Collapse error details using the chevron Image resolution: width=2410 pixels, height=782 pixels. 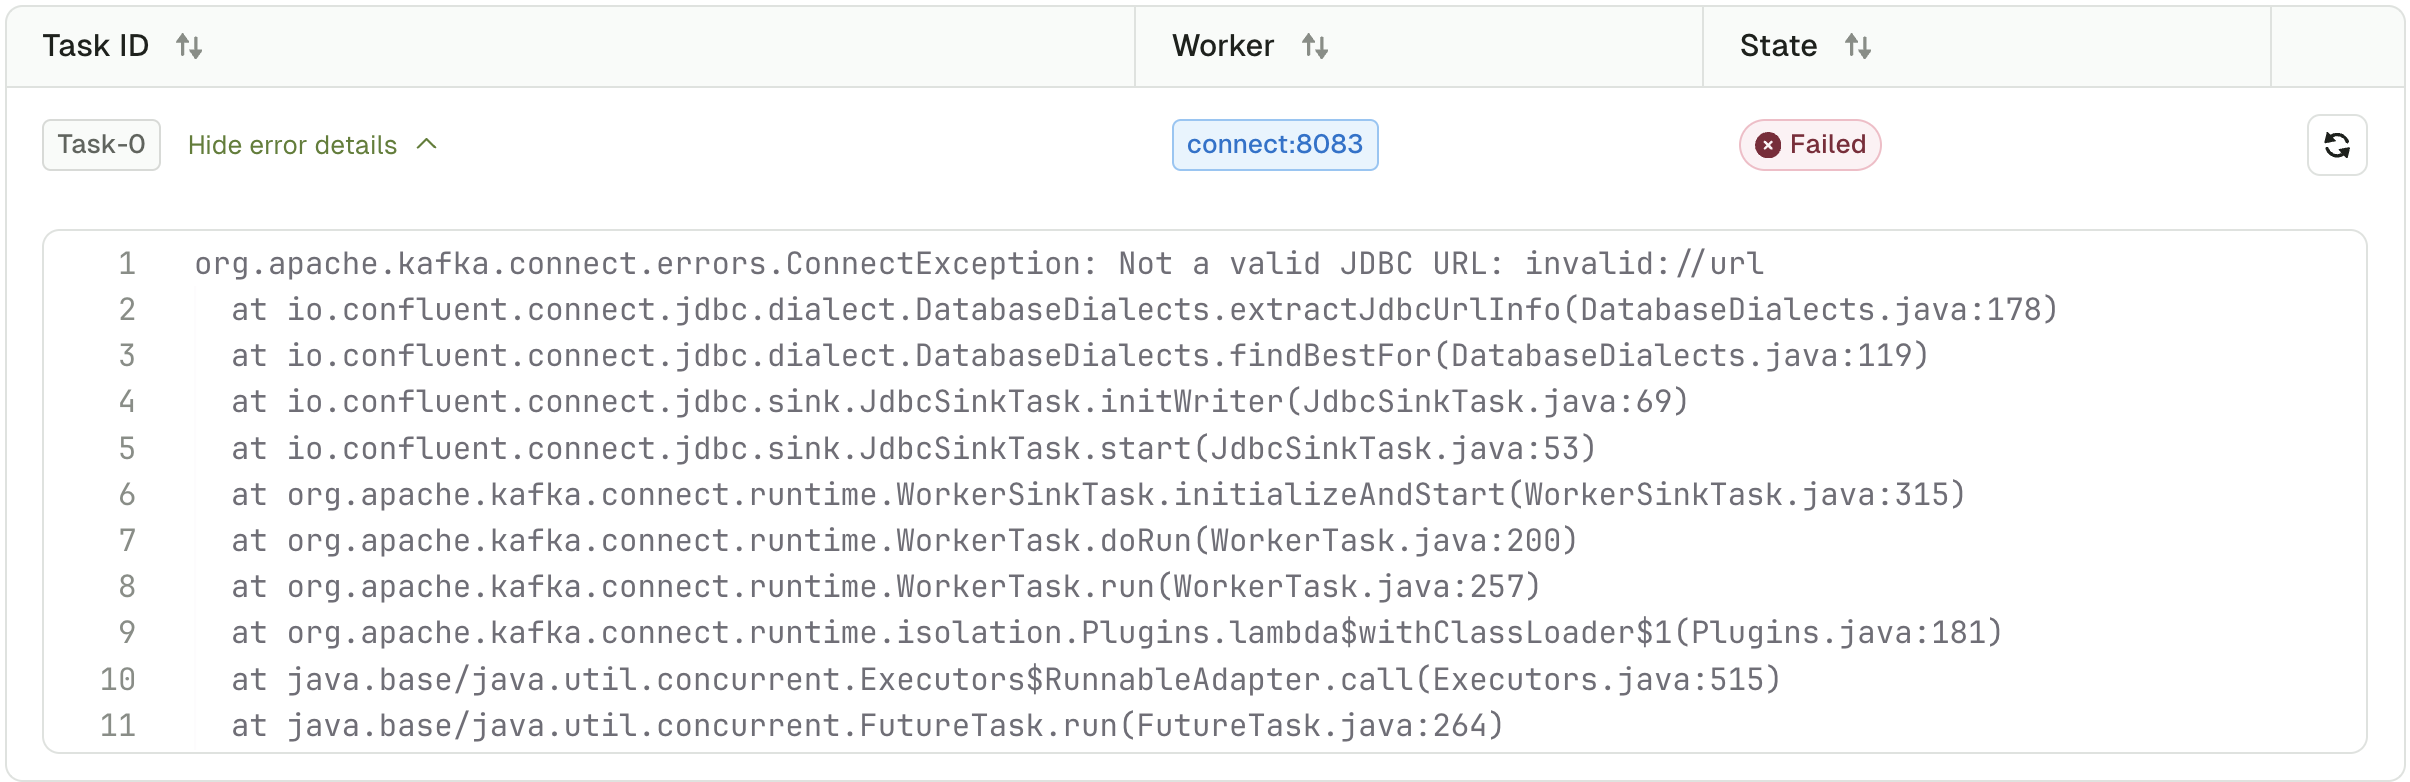point(427,144)
